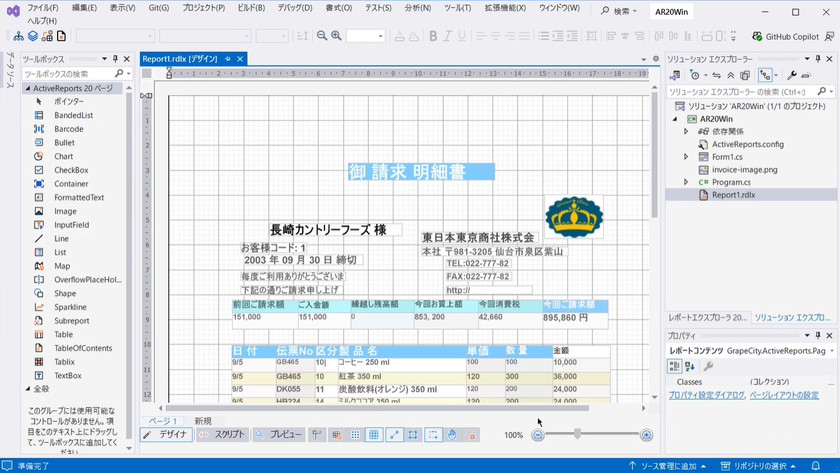Click the zoom slider handle
Screen dimensions: 840x473
[577, 434]
